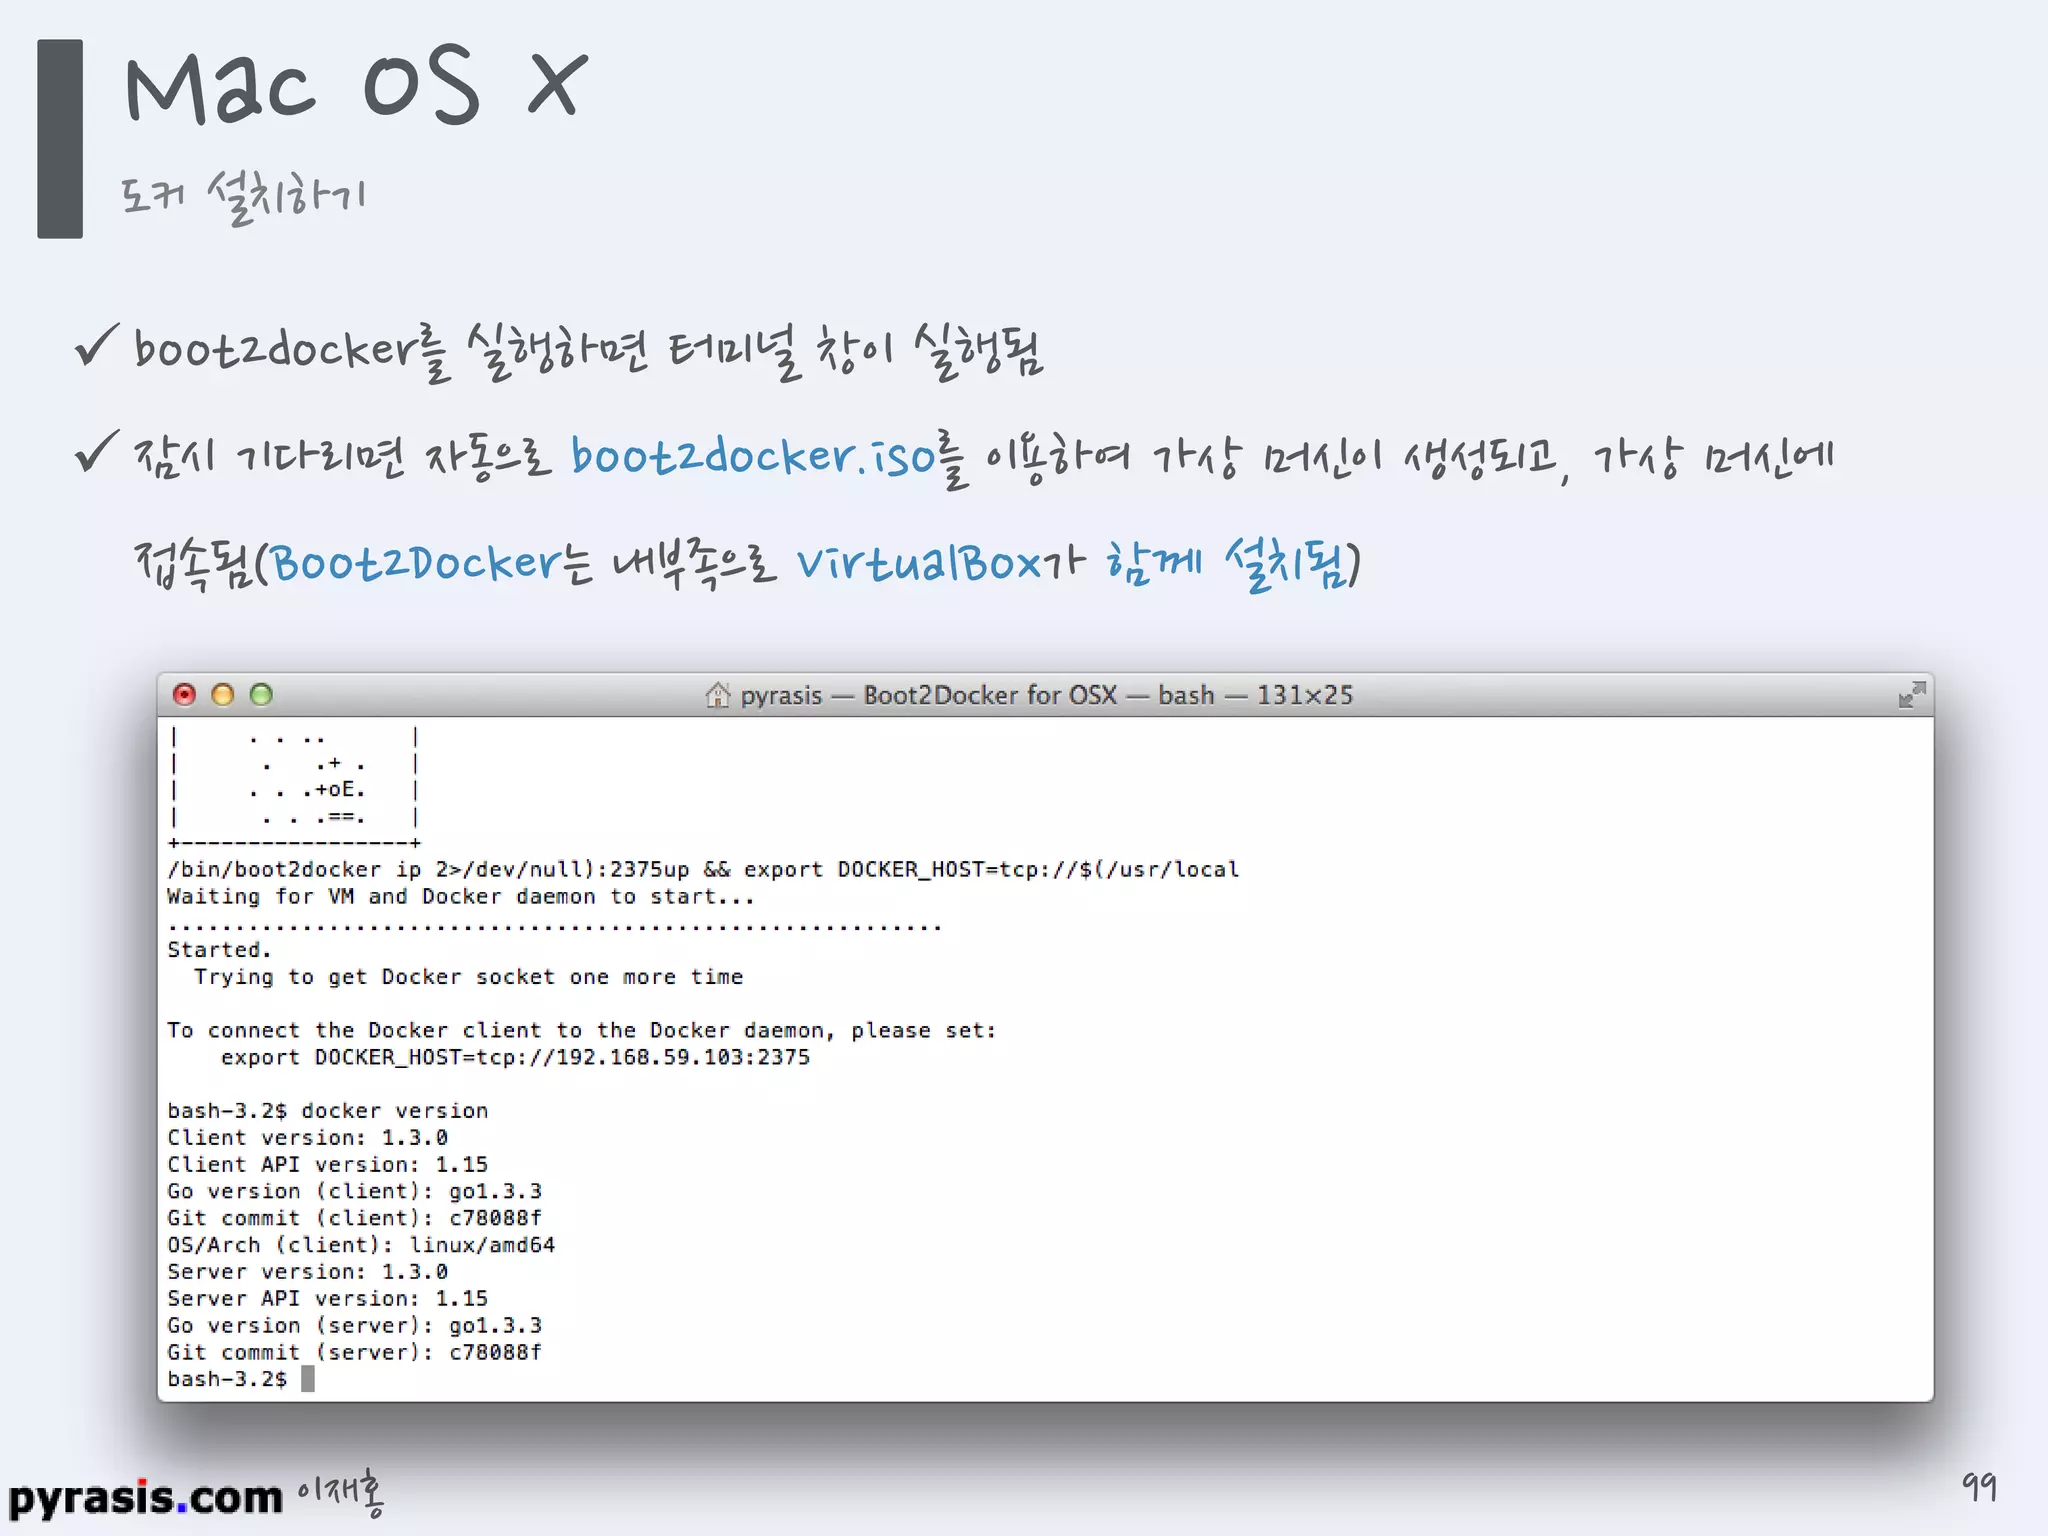Image resolution: width=2048 pixels, height=1536 pixels.
Task: Click the 'Waiting for VM and Docker daemon to start...' line
Action: coord(460,897)
